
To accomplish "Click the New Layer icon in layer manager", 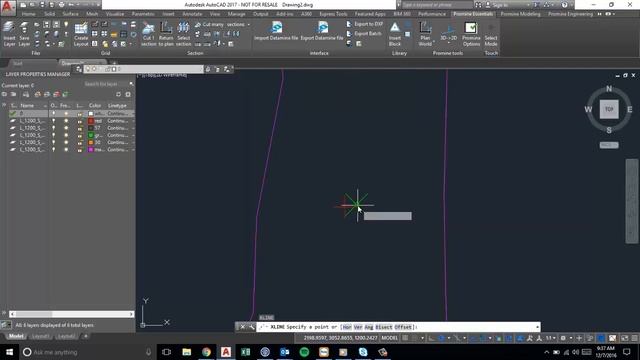I will click(x=38, y=94).
